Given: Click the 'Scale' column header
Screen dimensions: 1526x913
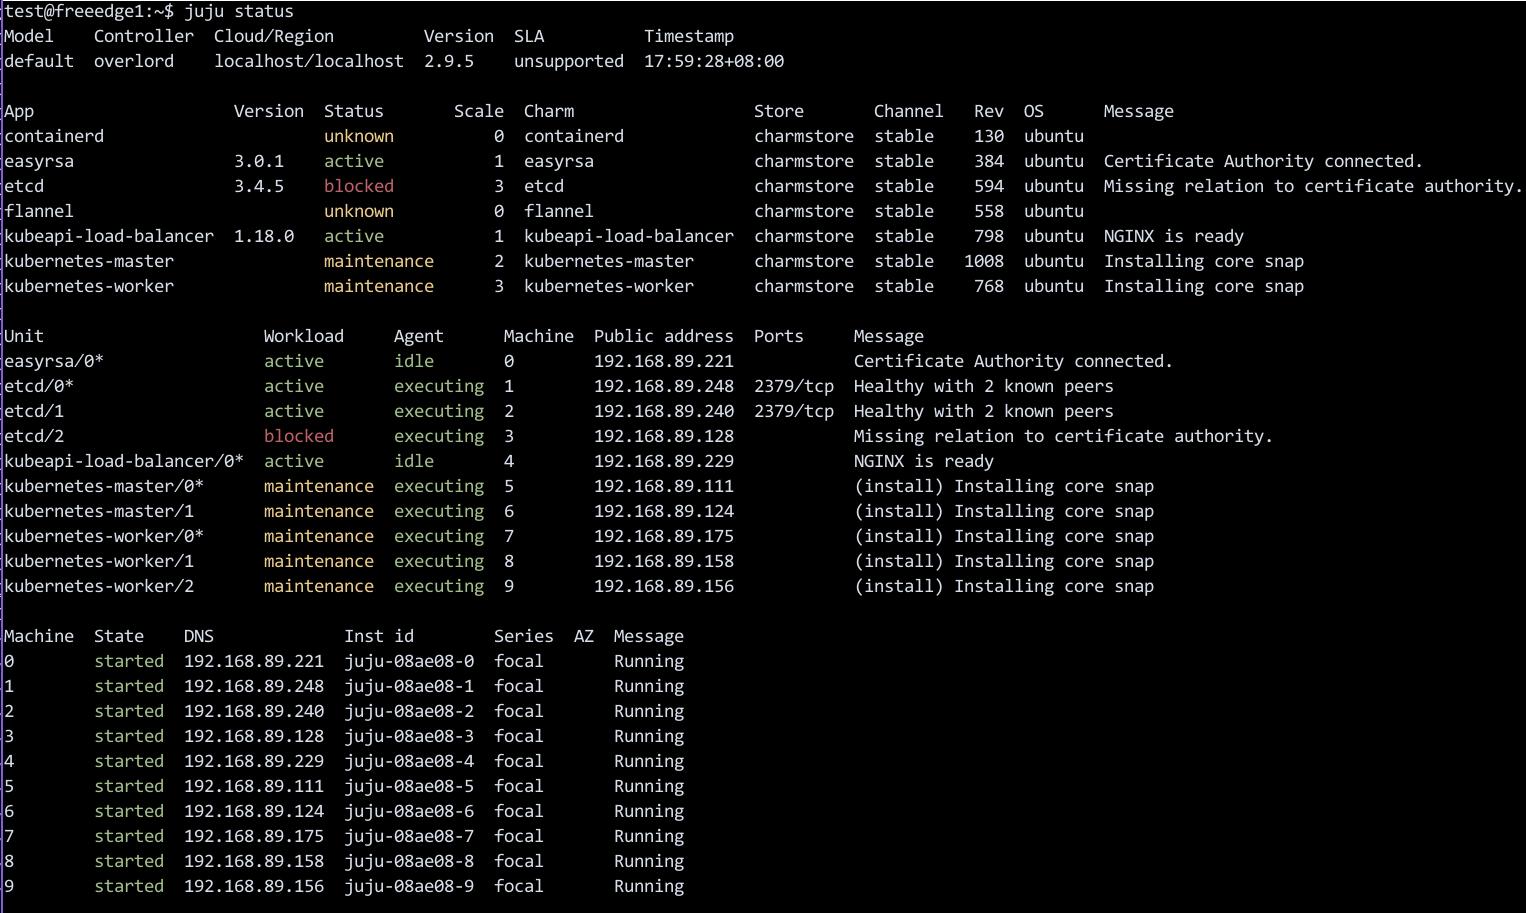Looking at the screenshot, I should 479,111.
